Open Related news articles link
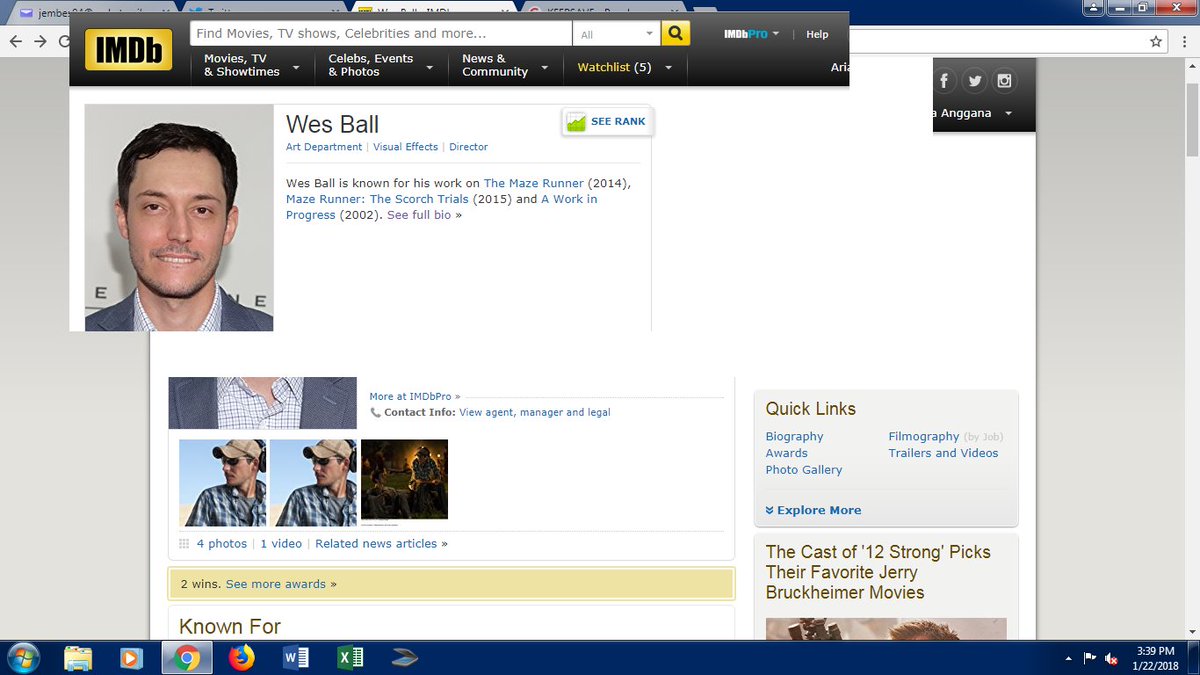The height and width of the screenshot is (675, 1200). 376,544
